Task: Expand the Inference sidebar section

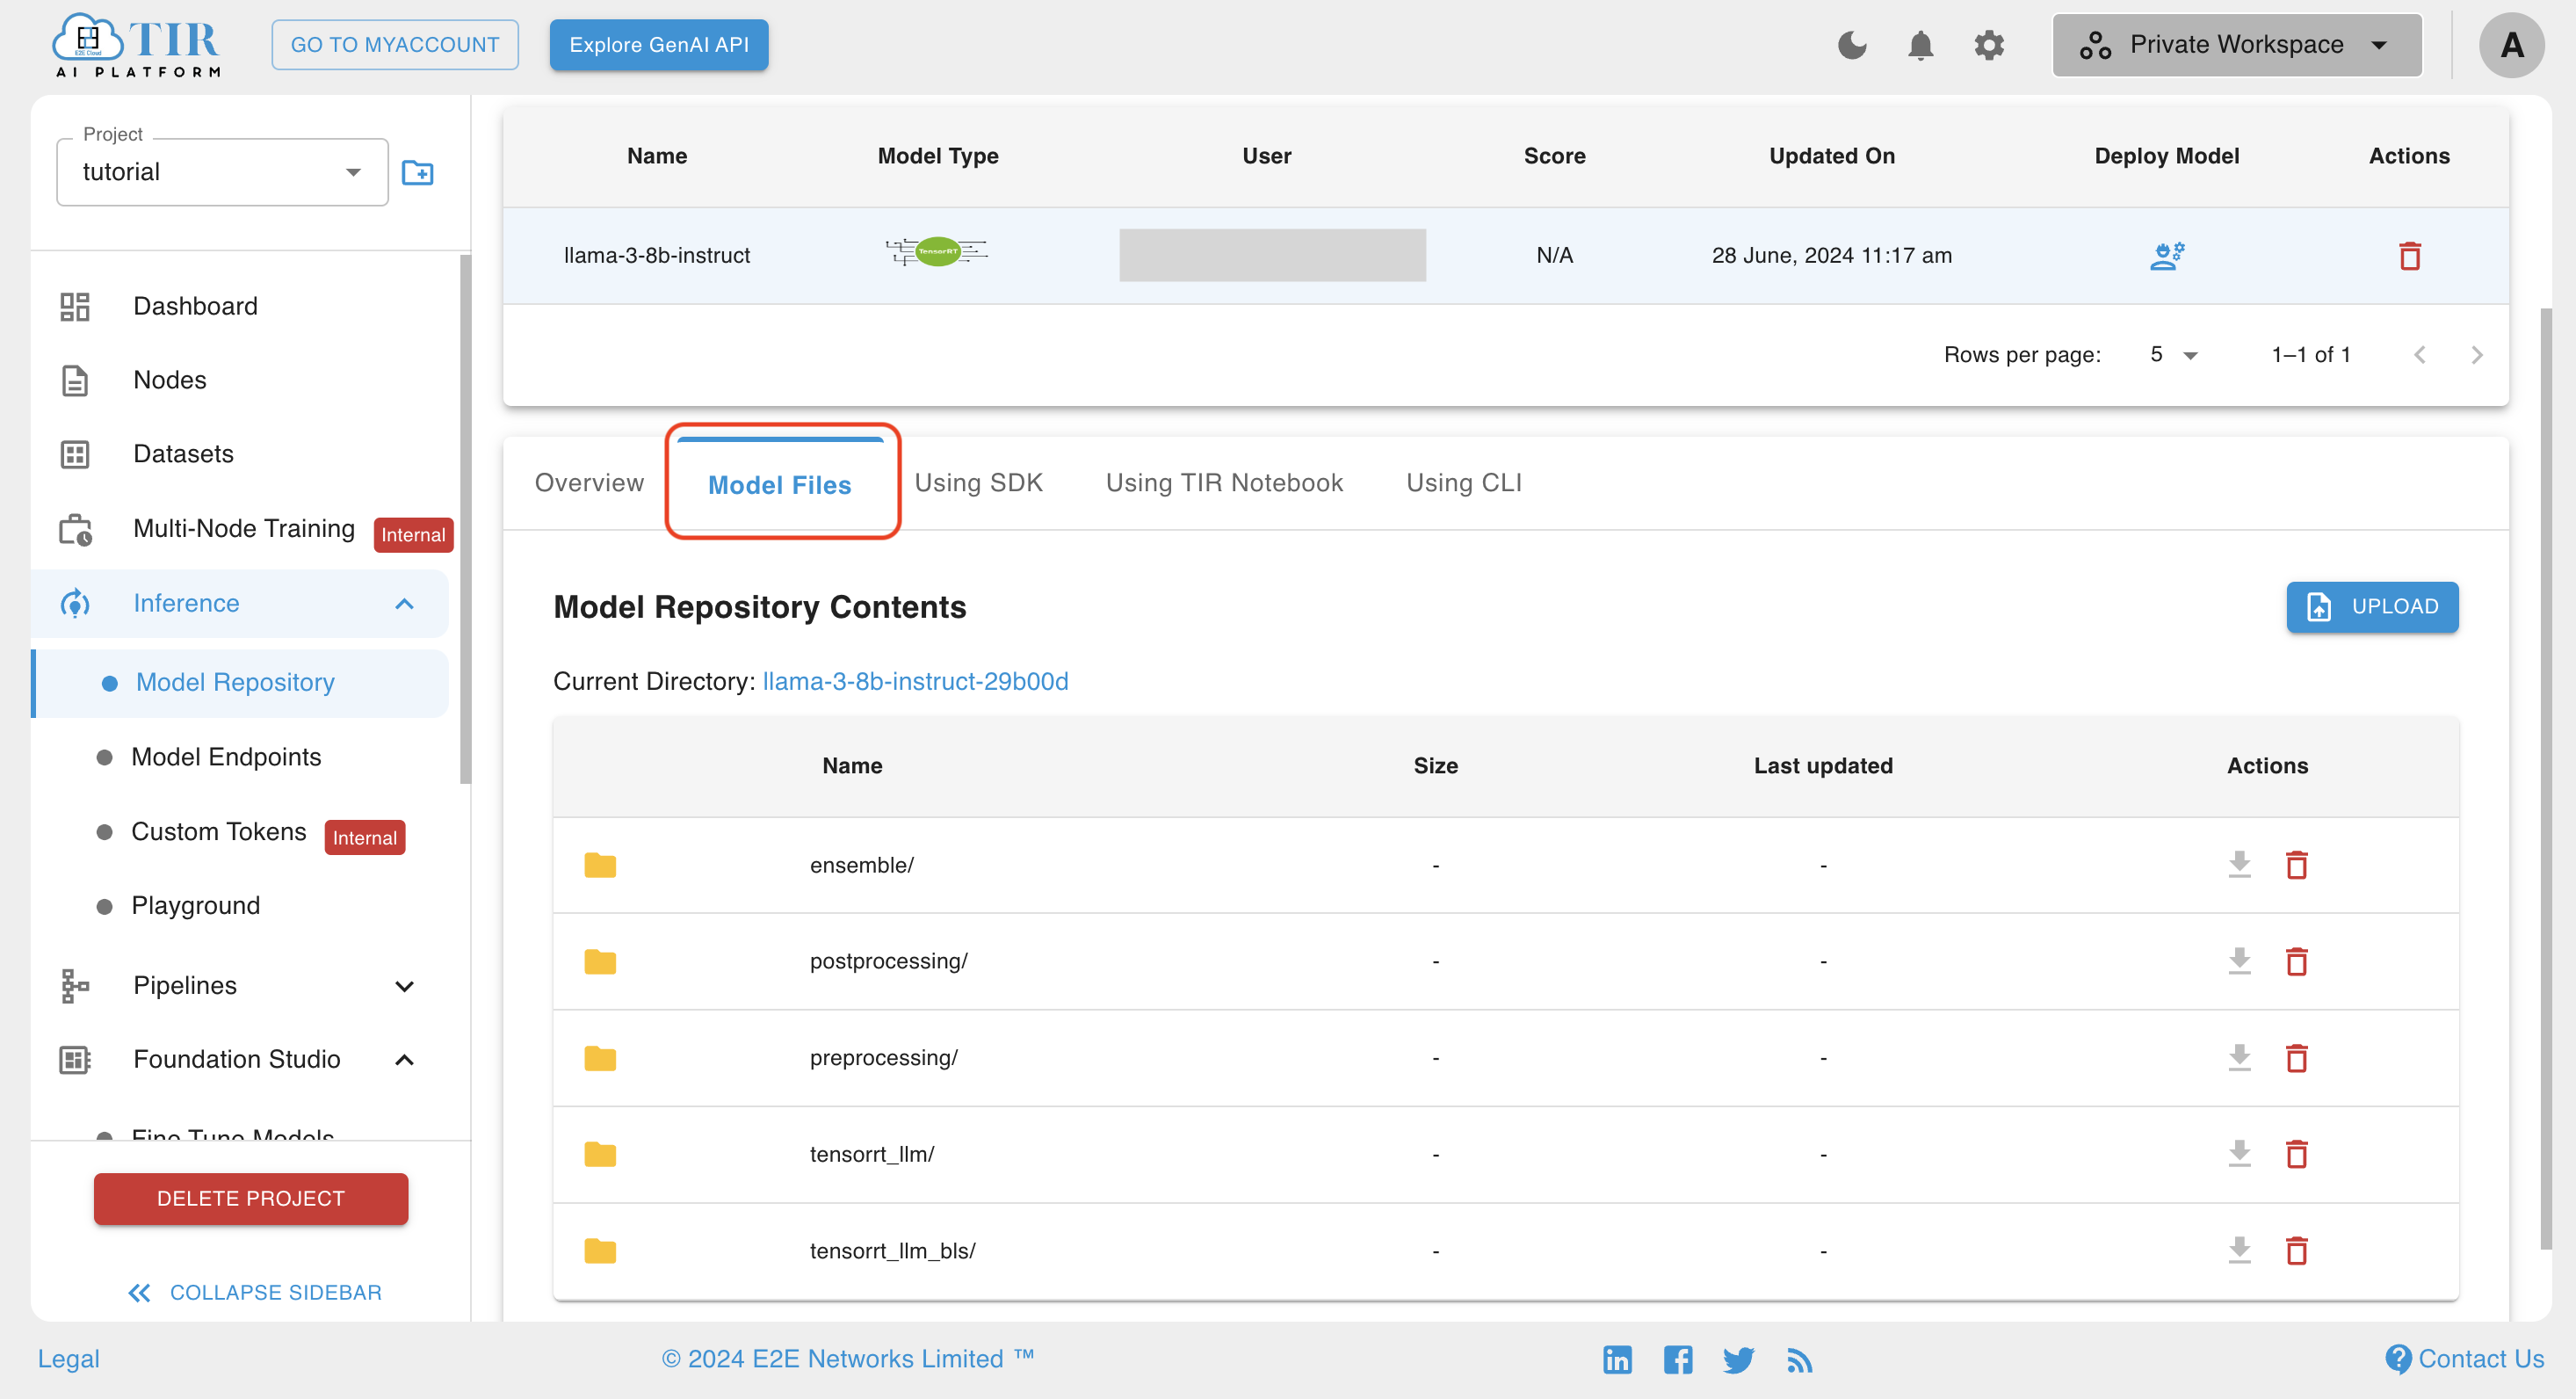Action: (x=403, y=603)
